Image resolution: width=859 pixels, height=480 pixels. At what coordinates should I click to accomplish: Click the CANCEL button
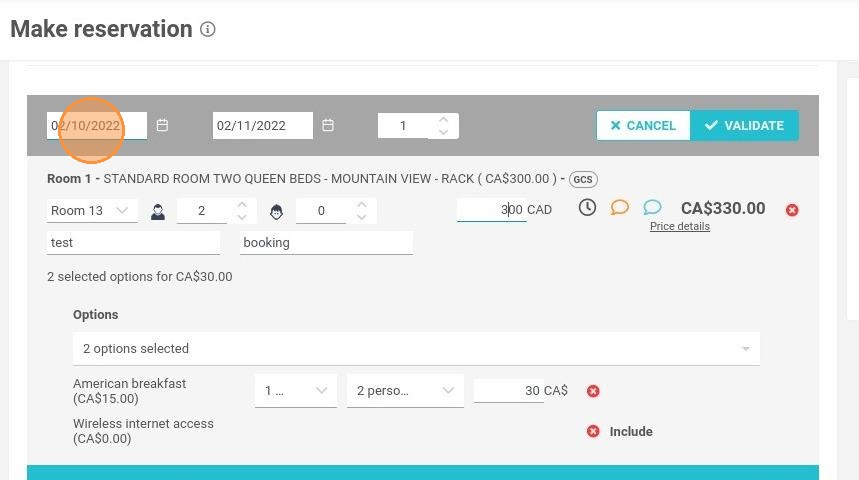click(644, 125)
